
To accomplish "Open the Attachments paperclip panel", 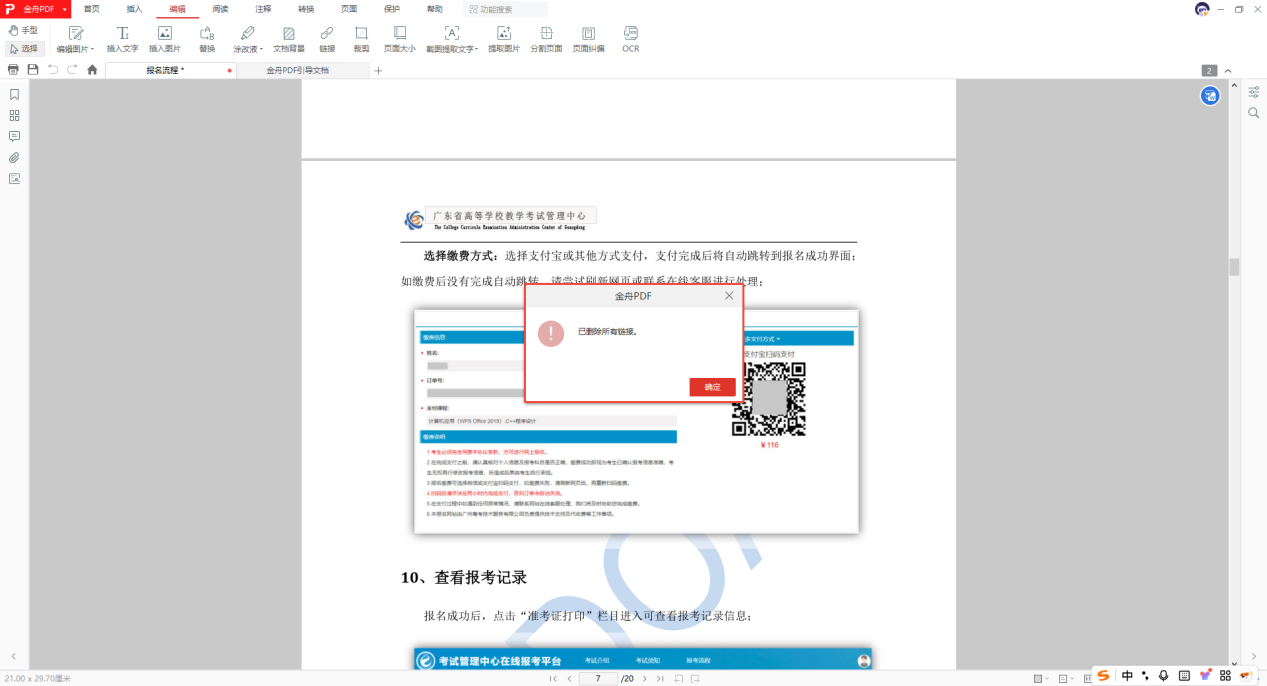I will [14, 158].
